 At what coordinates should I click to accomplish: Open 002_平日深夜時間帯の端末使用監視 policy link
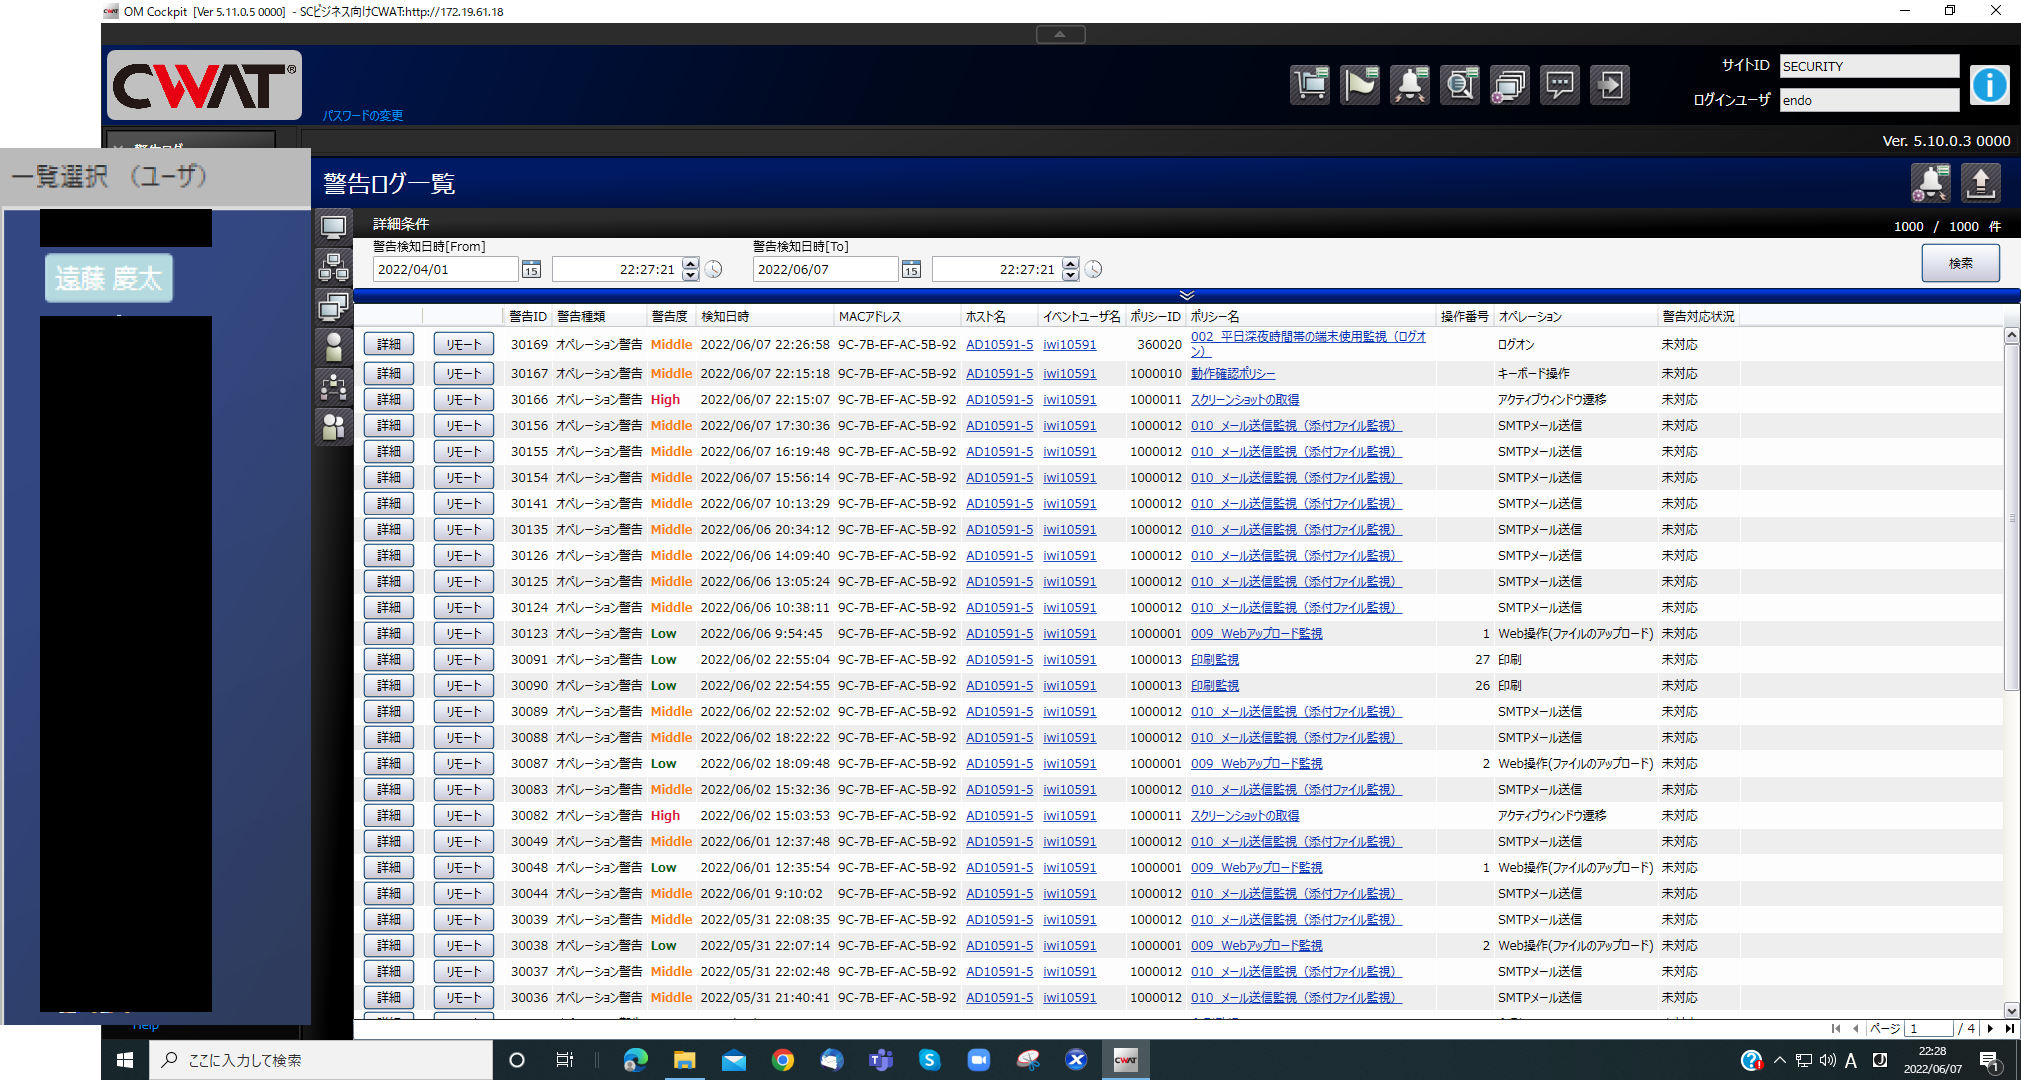(x=1308, y=343)
